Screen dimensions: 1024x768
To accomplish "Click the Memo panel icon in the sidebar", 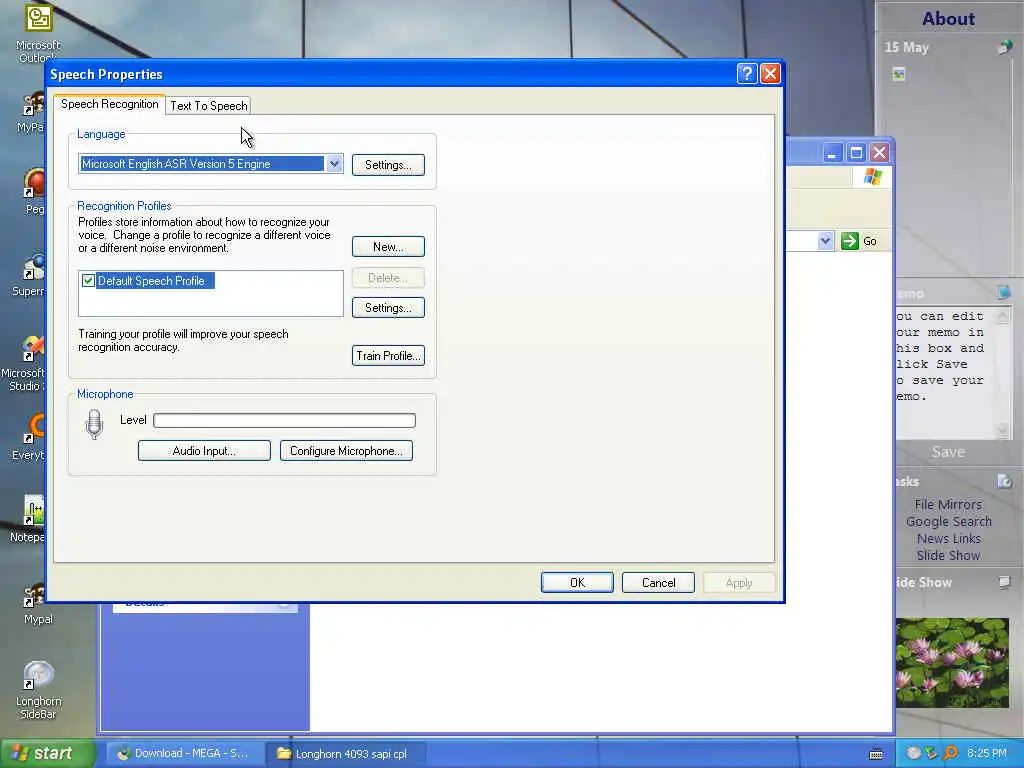I will tap(1004, 293).
